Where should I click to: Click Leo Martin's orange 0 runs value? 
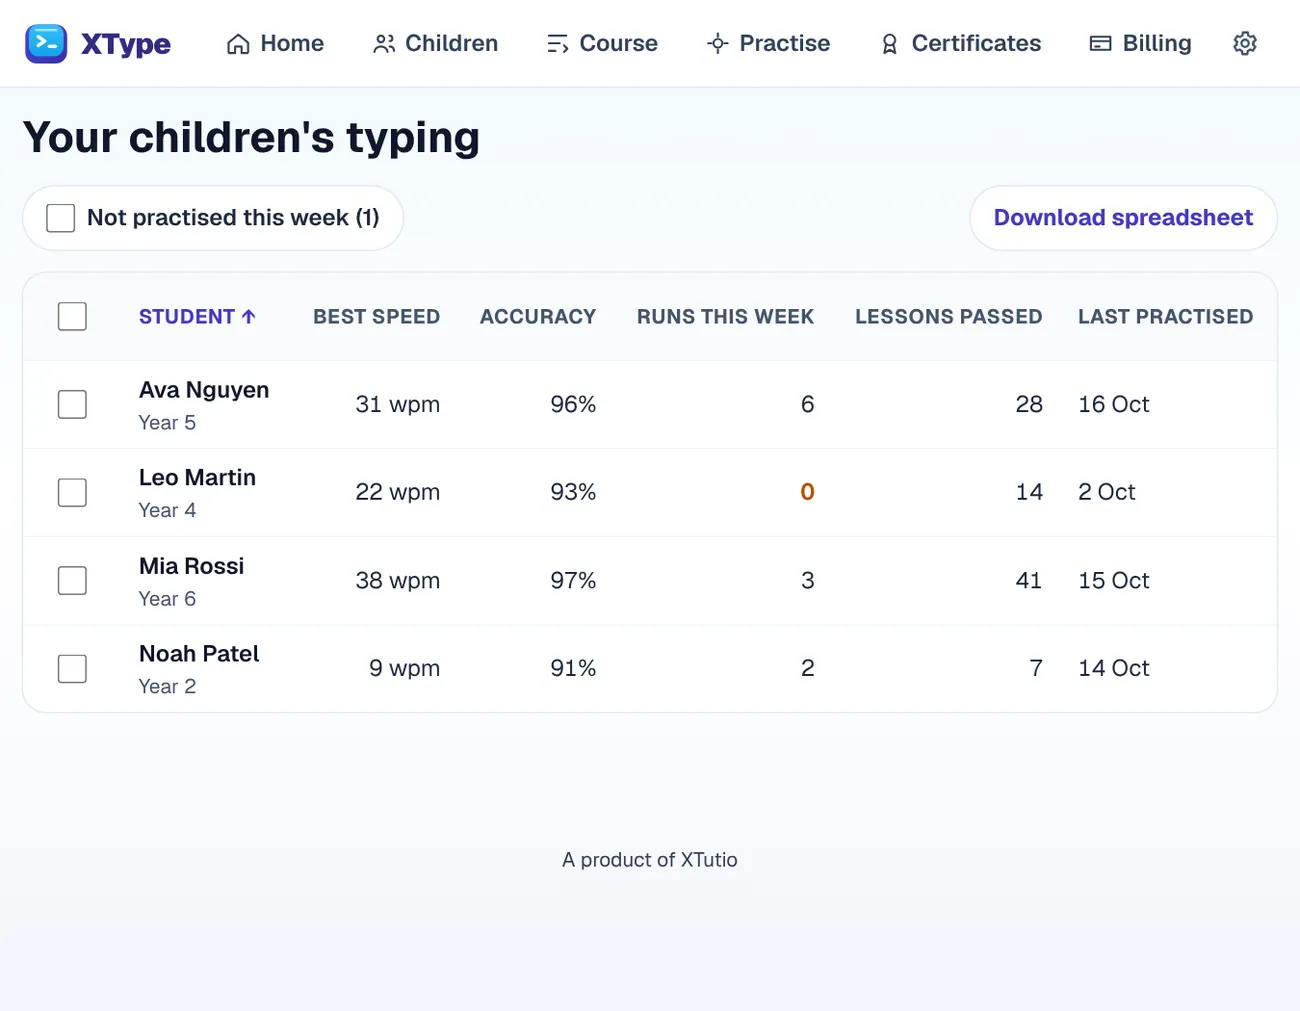[807, 492]
